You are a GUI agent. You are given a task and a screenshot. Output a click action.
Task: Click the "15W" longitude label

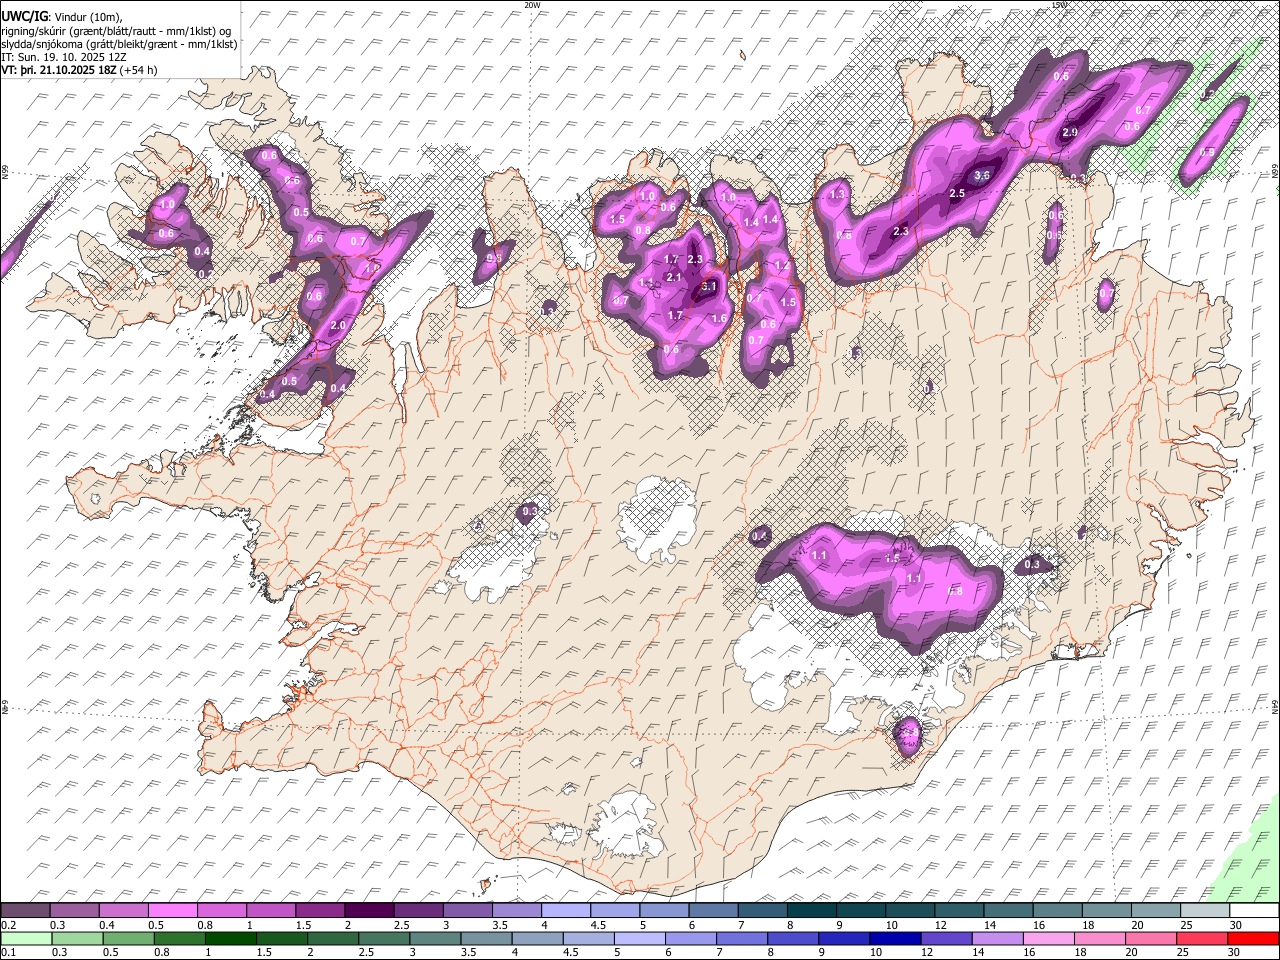point(1059,5)
